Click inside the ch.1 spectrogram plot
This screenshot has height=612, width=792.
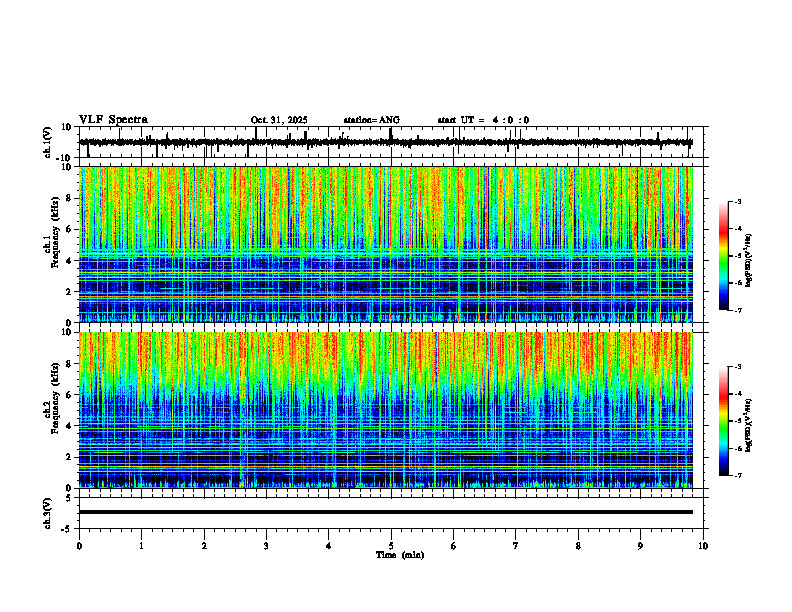click(x=386, y=244)
